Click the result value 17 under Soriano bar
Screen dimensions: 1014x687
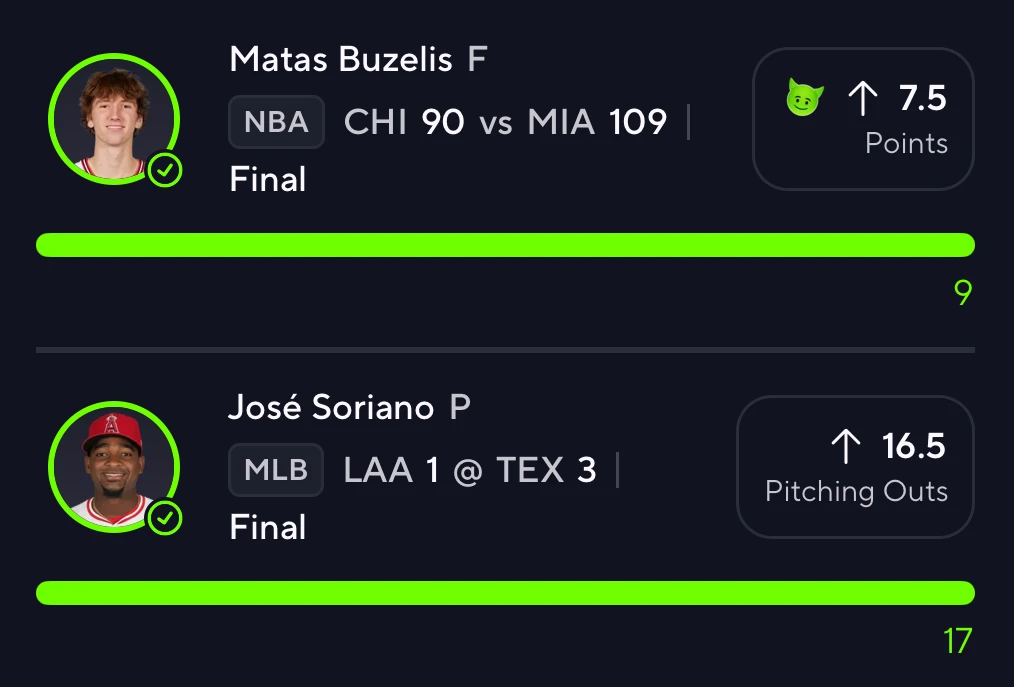[958, 641]
